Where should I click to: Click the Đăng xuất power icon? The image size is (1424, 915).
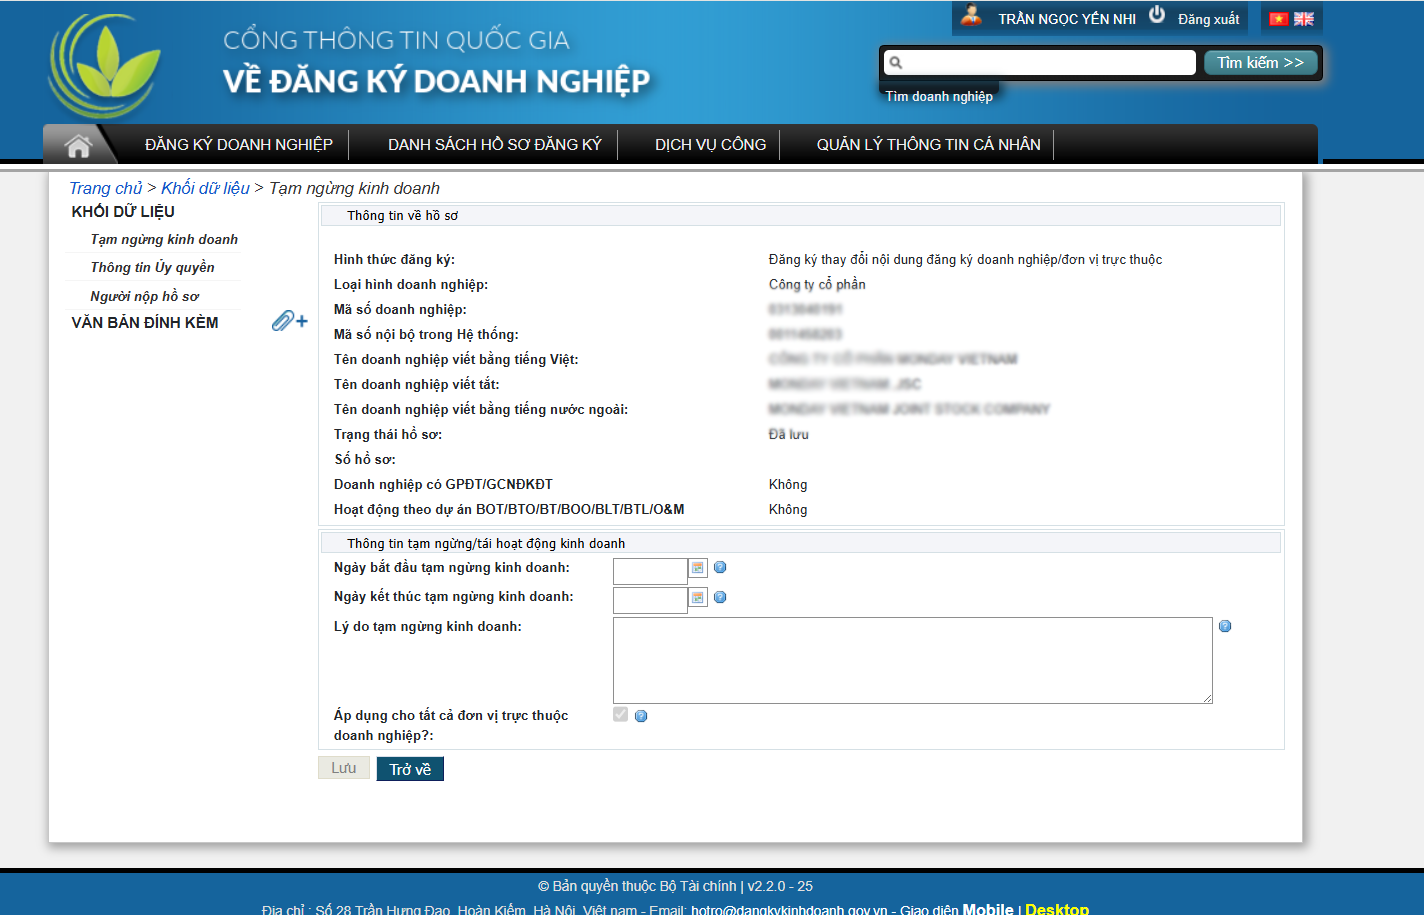1157,15
